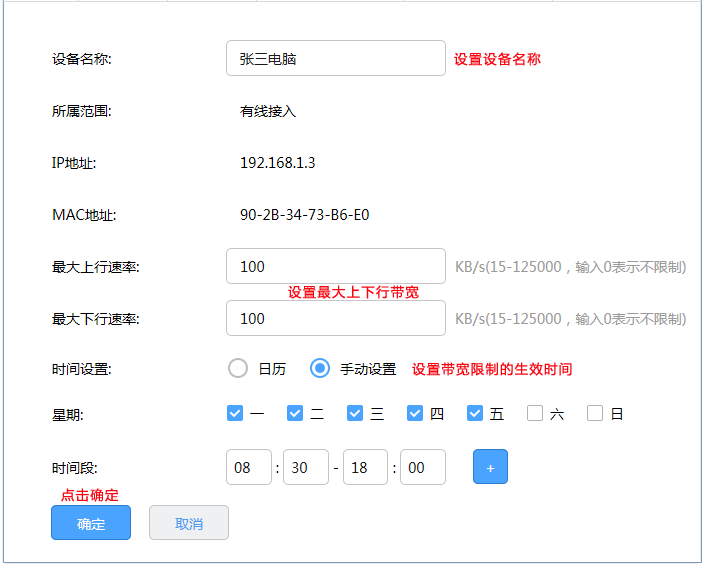Click the MAC address 90-2B-34-73-B6-E0
The image size is (704, 565).
click(x=304, y=215)
